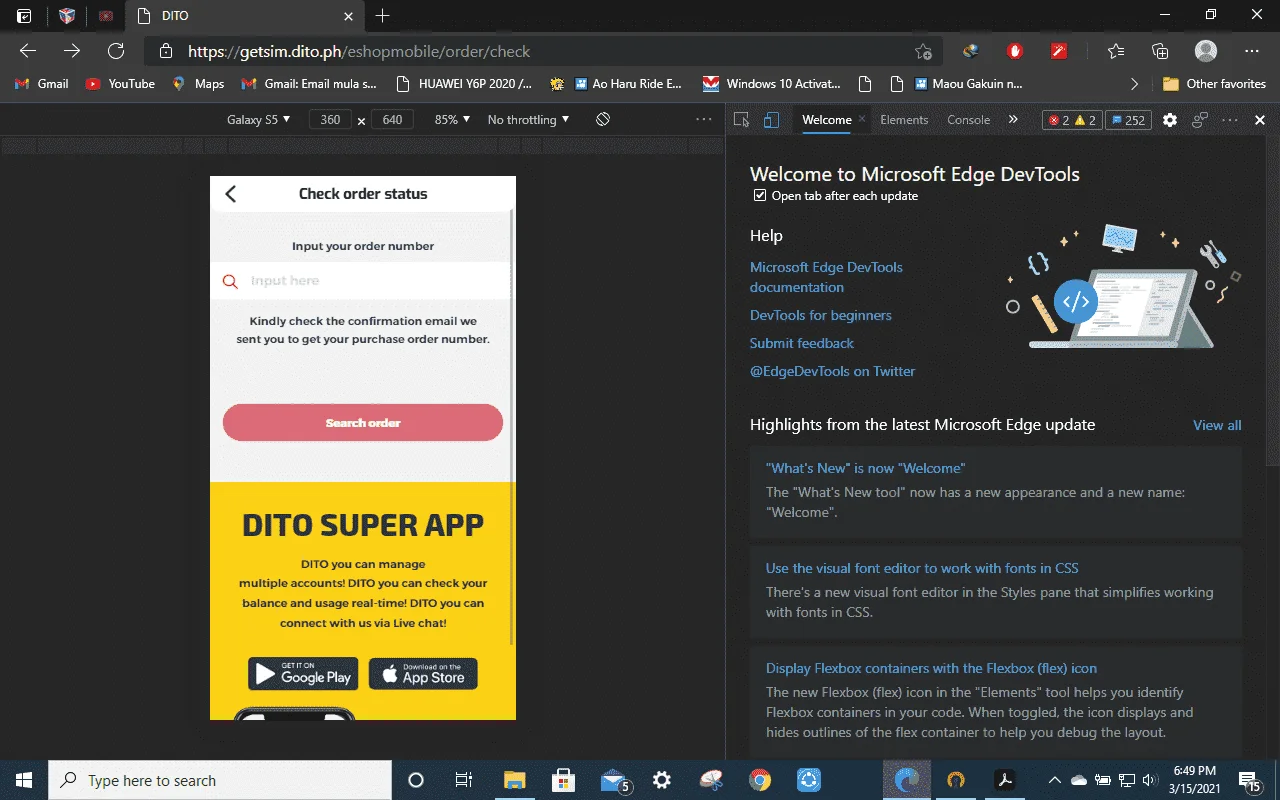Click the inspect element picker icon
The width and height of the screenshot is (1280, 800).
click(x=741, y=120)
